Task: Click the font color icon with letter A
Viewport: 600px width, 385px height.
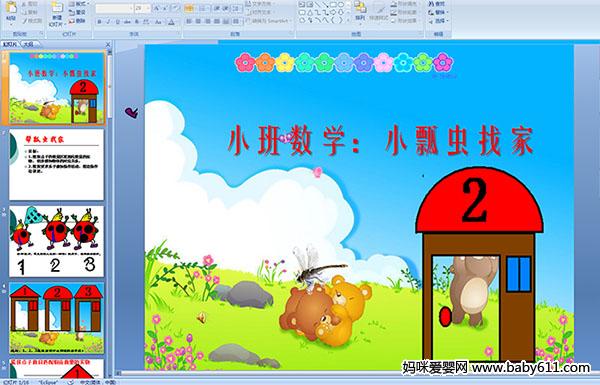Action: coord(171,22)
